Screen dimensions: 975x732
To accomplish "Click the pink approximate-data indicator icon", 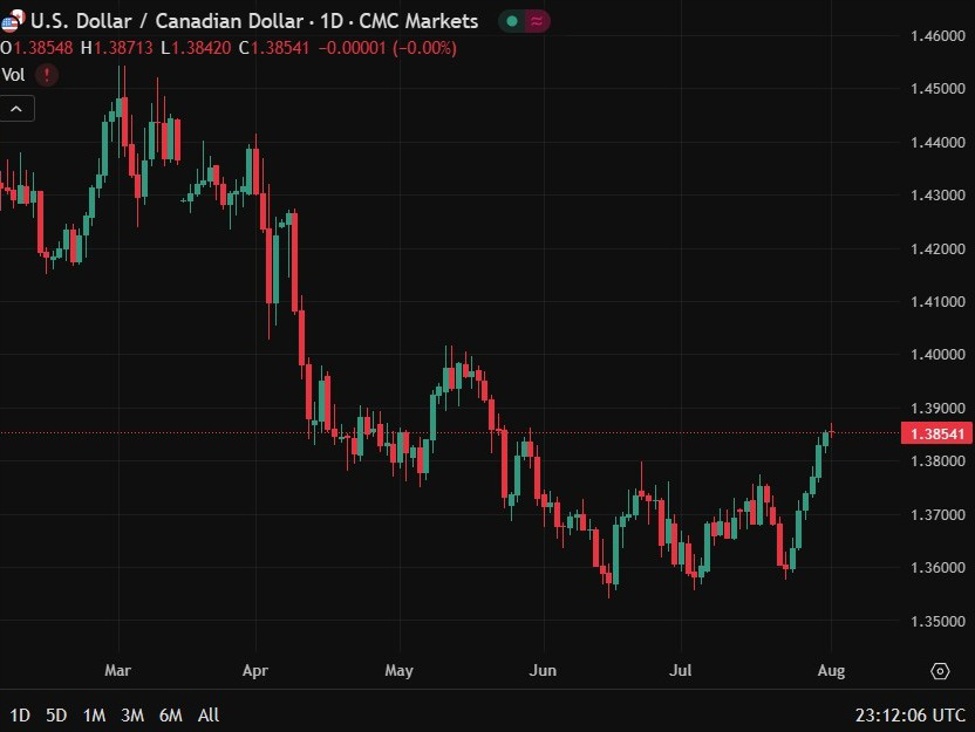I will pyautogui.click(x=536, y=21).
